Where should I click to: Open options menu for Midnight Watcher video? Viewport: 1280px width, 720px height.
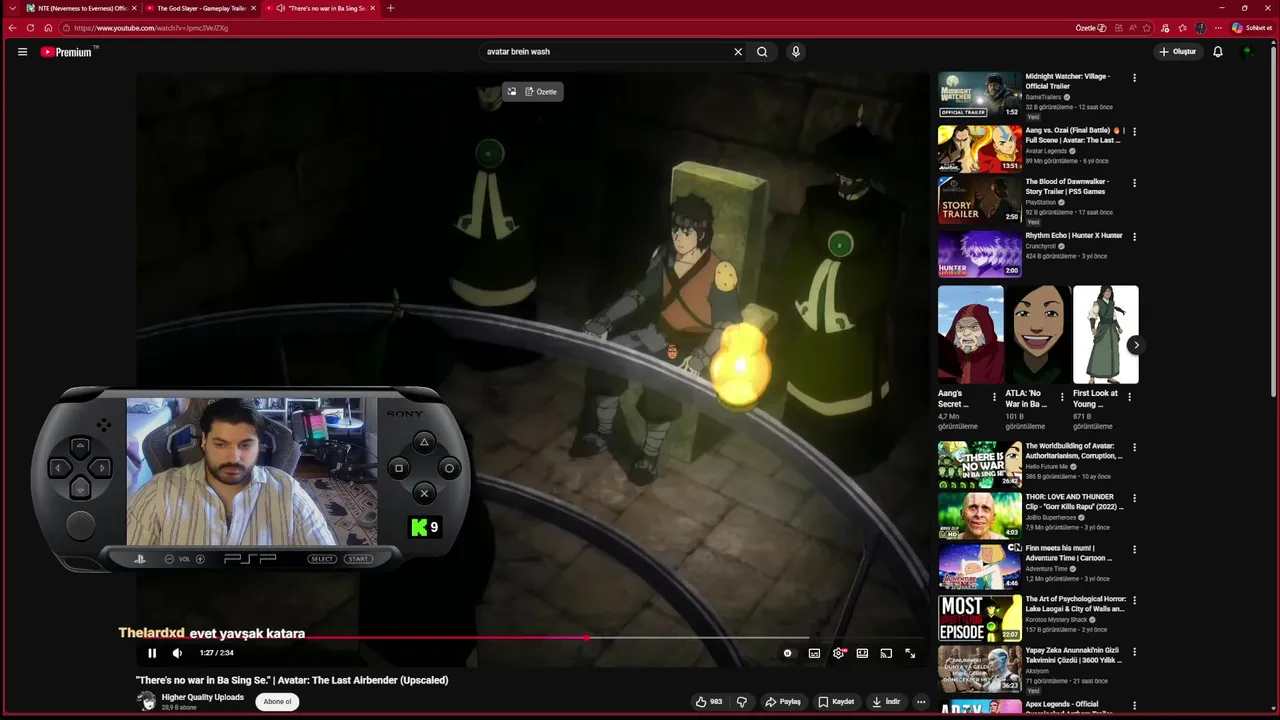tap(1134, 78)
